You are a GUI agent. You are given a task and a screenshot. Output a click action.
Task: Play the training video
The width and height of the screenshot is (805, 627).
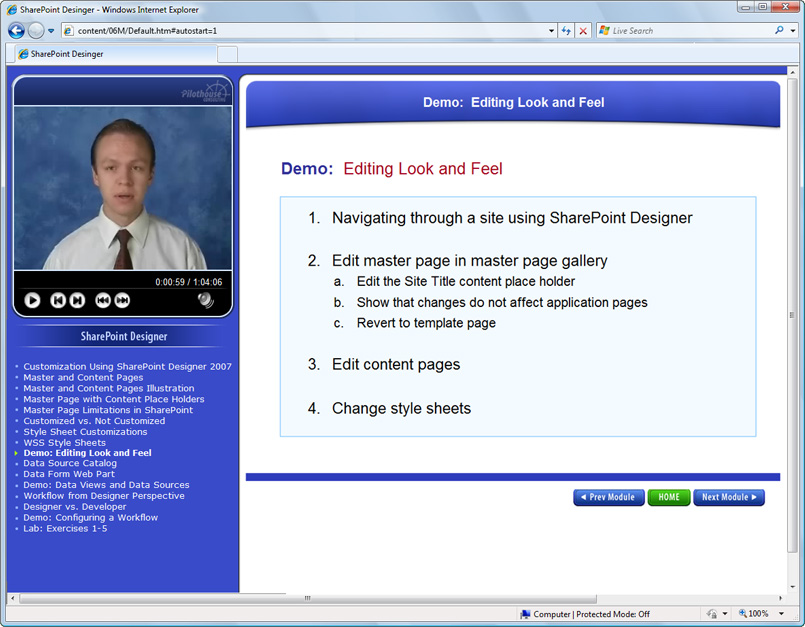click(32, 300)
